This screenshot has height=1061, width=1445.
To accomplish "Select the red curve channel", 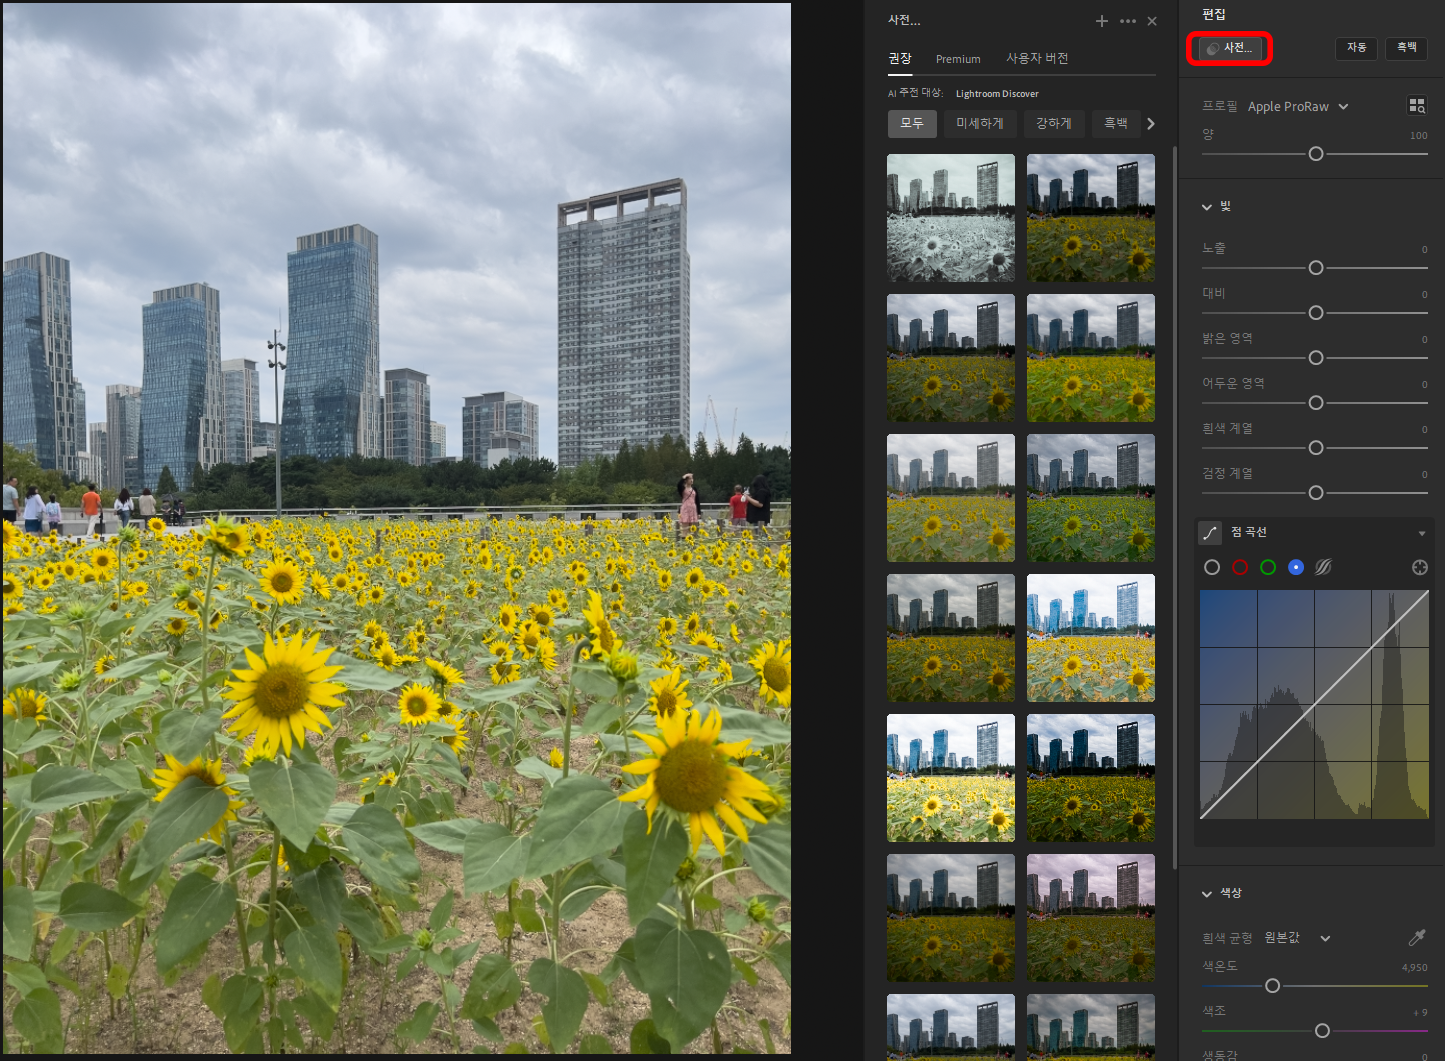I will (x=1240, y=567).
